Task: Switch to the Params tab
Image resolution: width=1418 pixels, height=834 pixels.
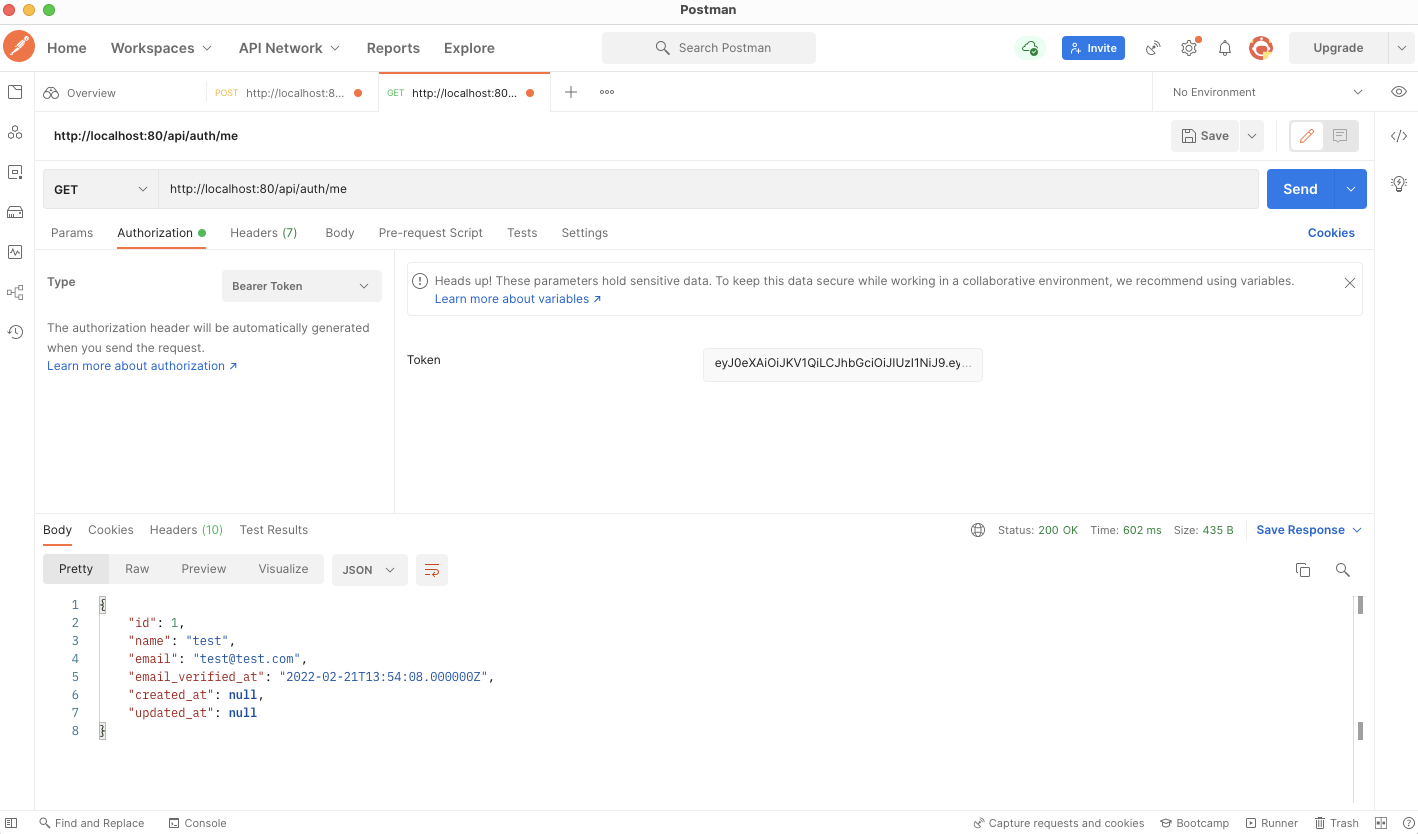Action: click(72, 233)
